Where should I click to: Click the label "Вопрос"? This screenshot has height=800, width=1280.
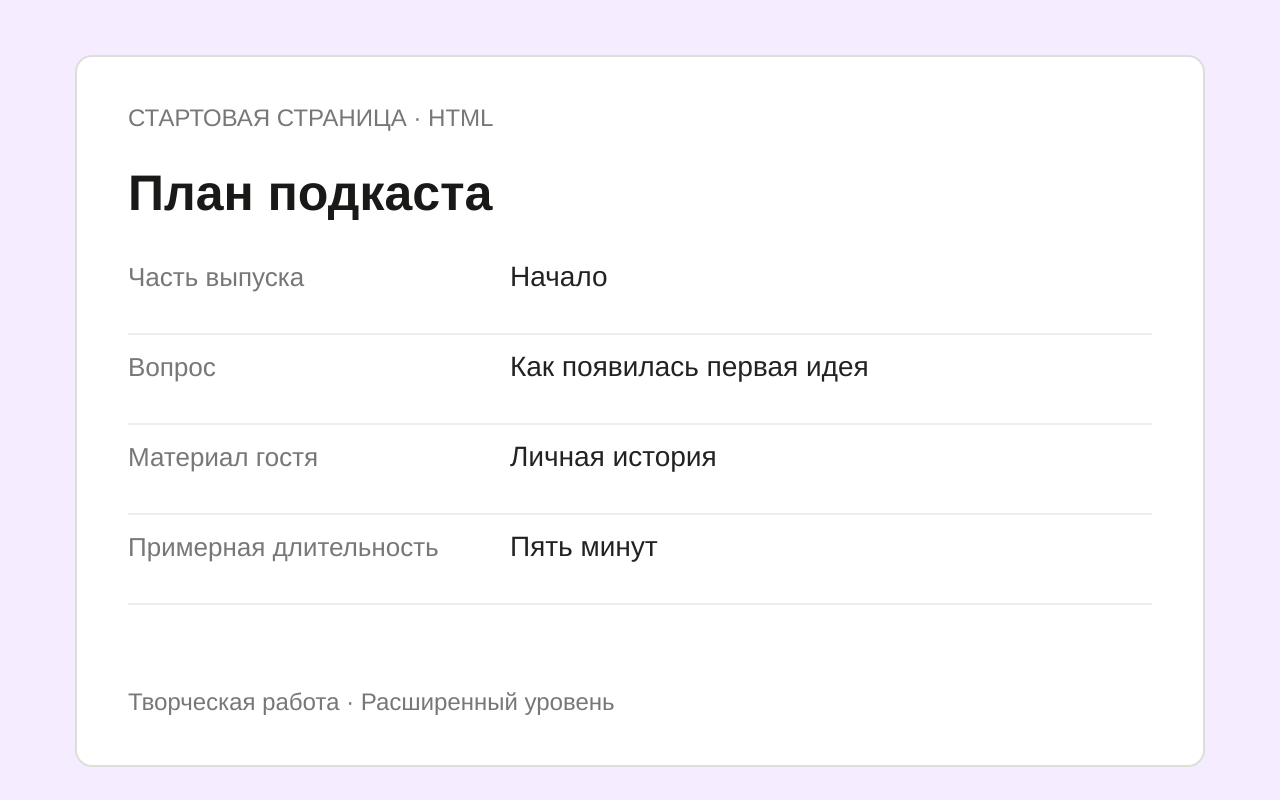click(x=172, y=367)
